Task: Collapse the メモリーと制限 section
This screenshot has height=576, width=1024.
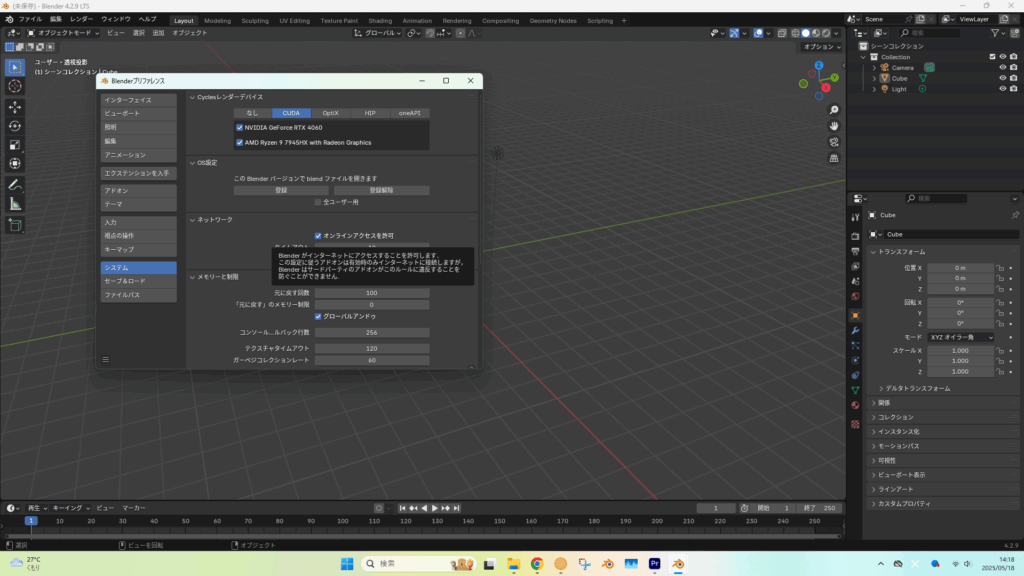Action: [193, 277]
